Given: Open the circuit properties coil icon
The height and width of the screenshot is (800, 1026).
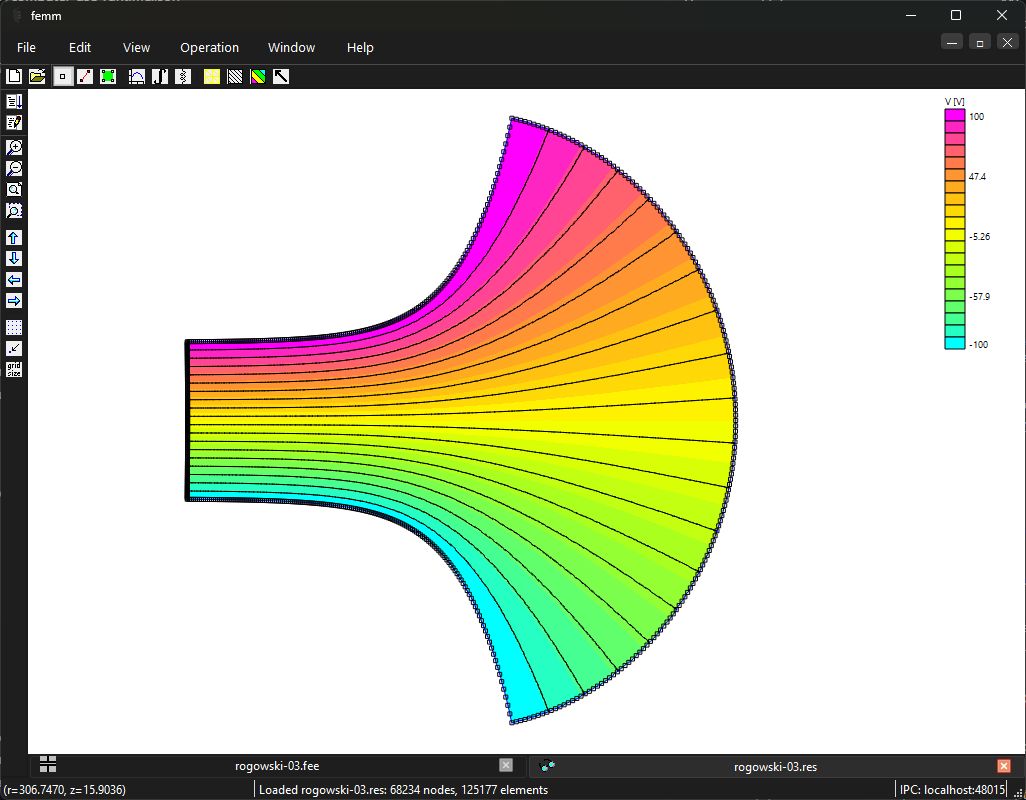Looking at the screenshot, I should tap(183, 77).
